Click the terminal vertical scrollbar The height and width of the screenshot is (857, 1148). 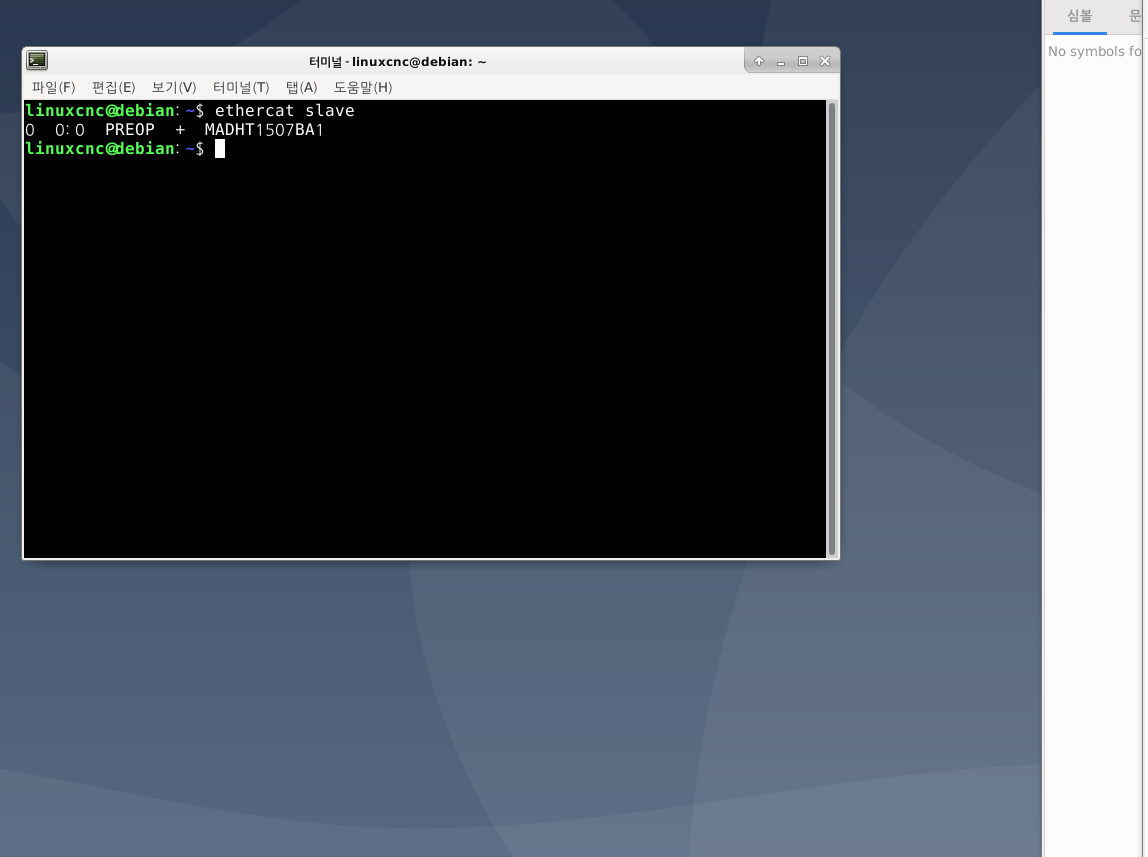point(832,329)
